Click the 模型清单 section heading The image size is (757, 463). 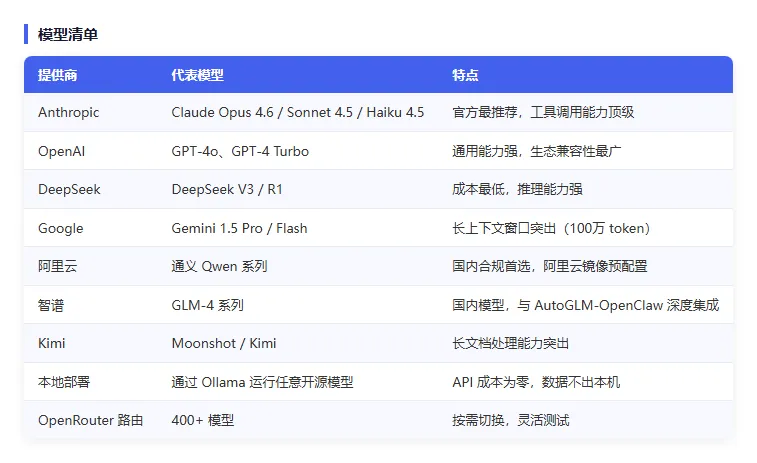click(x=68, y=35)
